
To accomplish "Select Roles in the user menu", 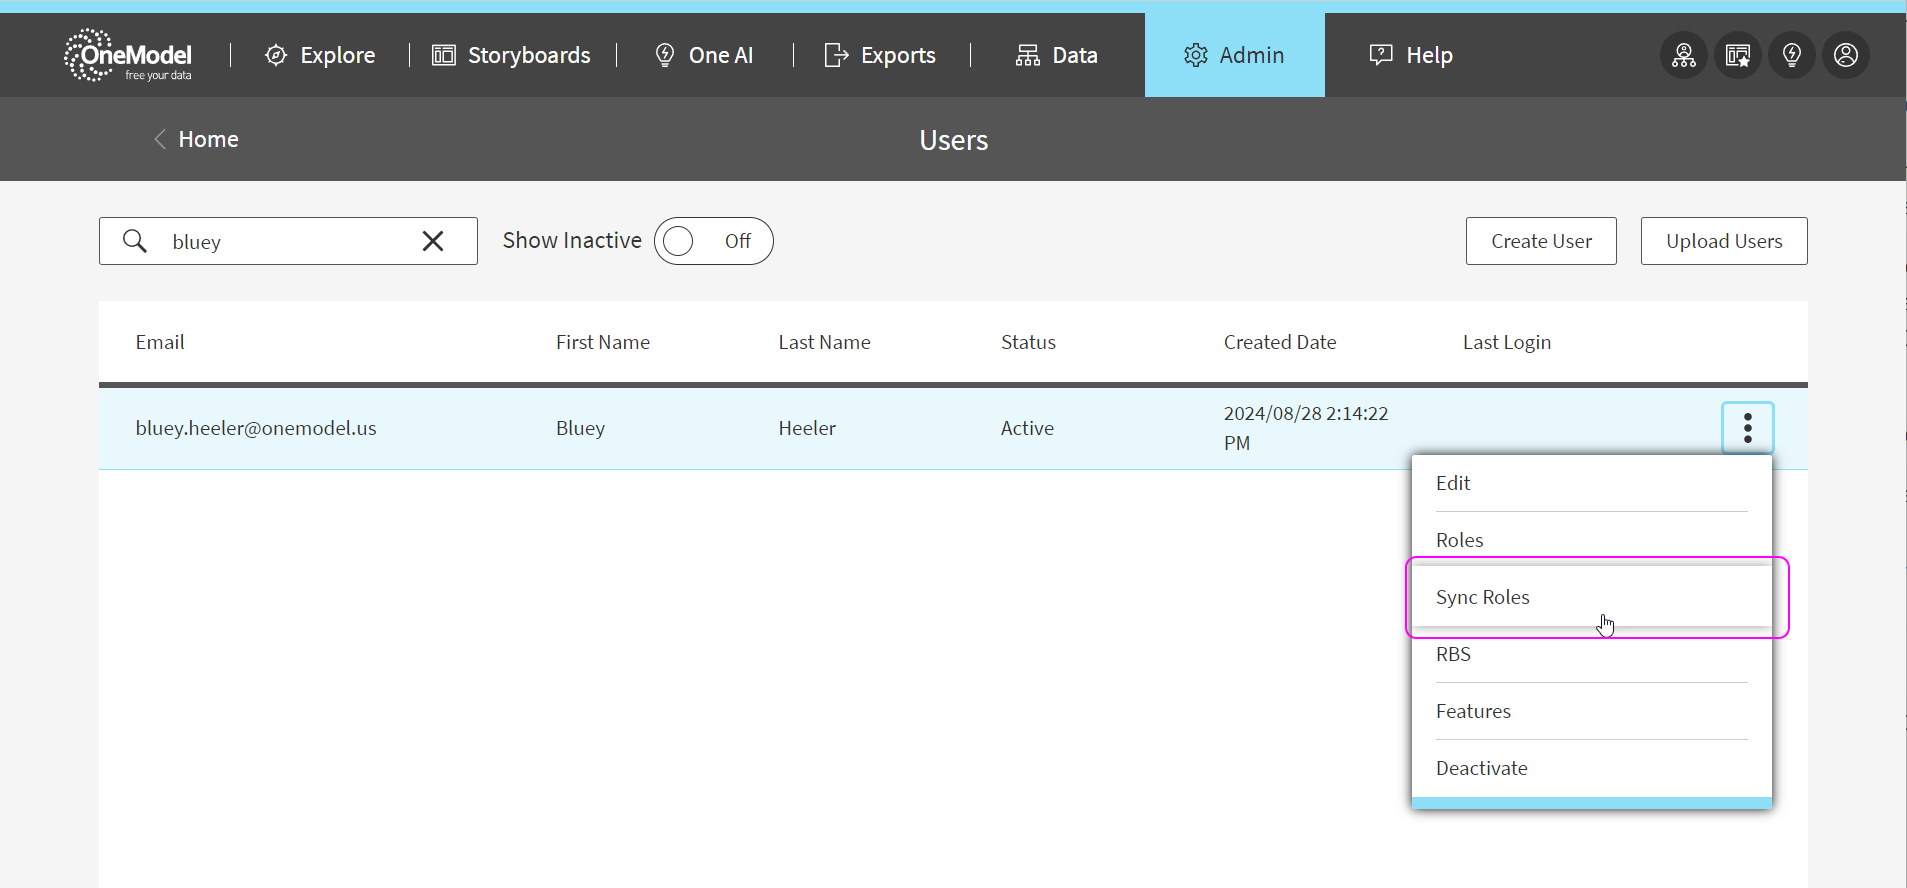I will pos(1592,540).
